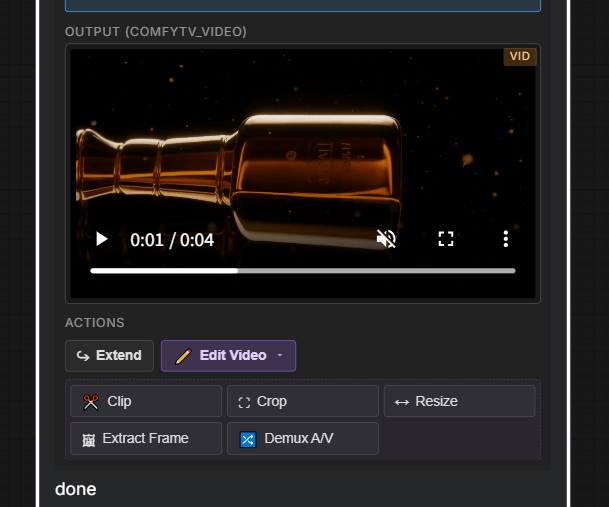This screenshot has height=507, width=609.
Task: Expand the Edit Video dropdown arrow
Action: [x=280, y=355]
